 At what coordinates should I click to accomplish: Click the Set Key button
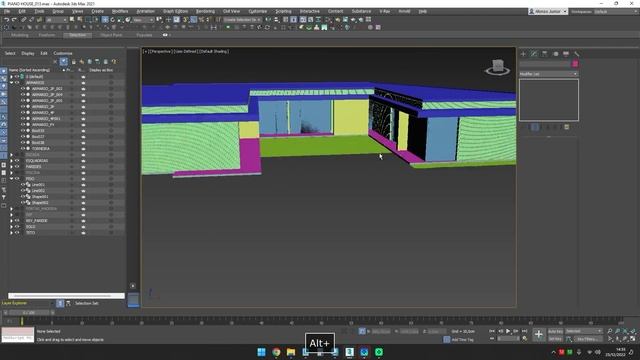point(555,339)
